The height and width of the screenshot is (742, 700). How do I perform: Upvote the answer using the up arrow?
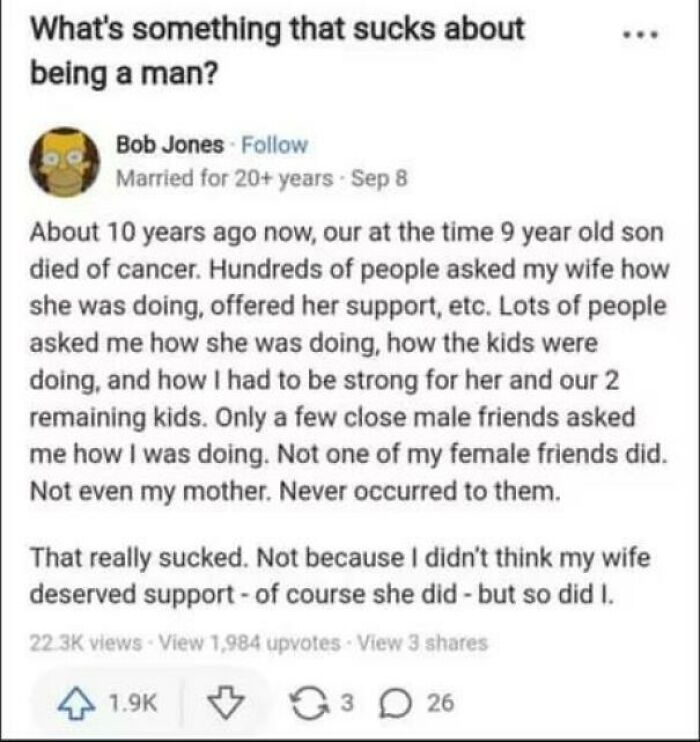(x=76, y=703)
